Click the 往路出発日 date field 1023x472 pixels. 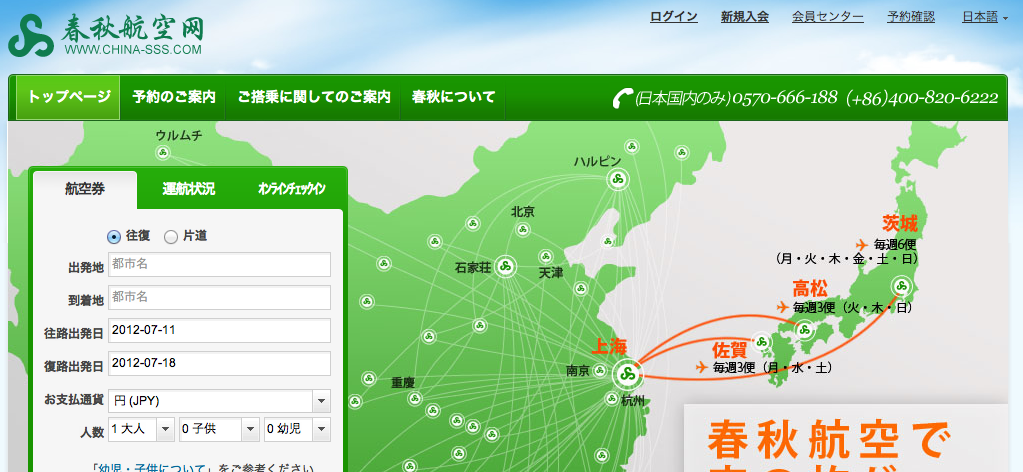point(219,330)
